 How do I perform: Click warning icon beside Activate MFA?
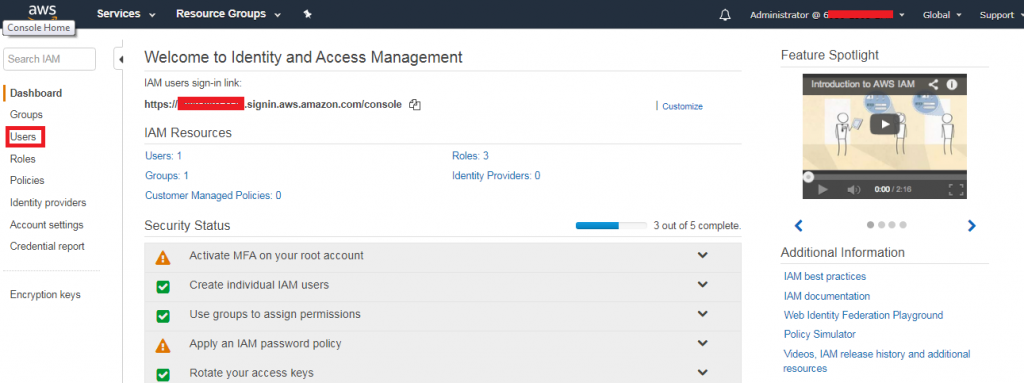point(163,258)
